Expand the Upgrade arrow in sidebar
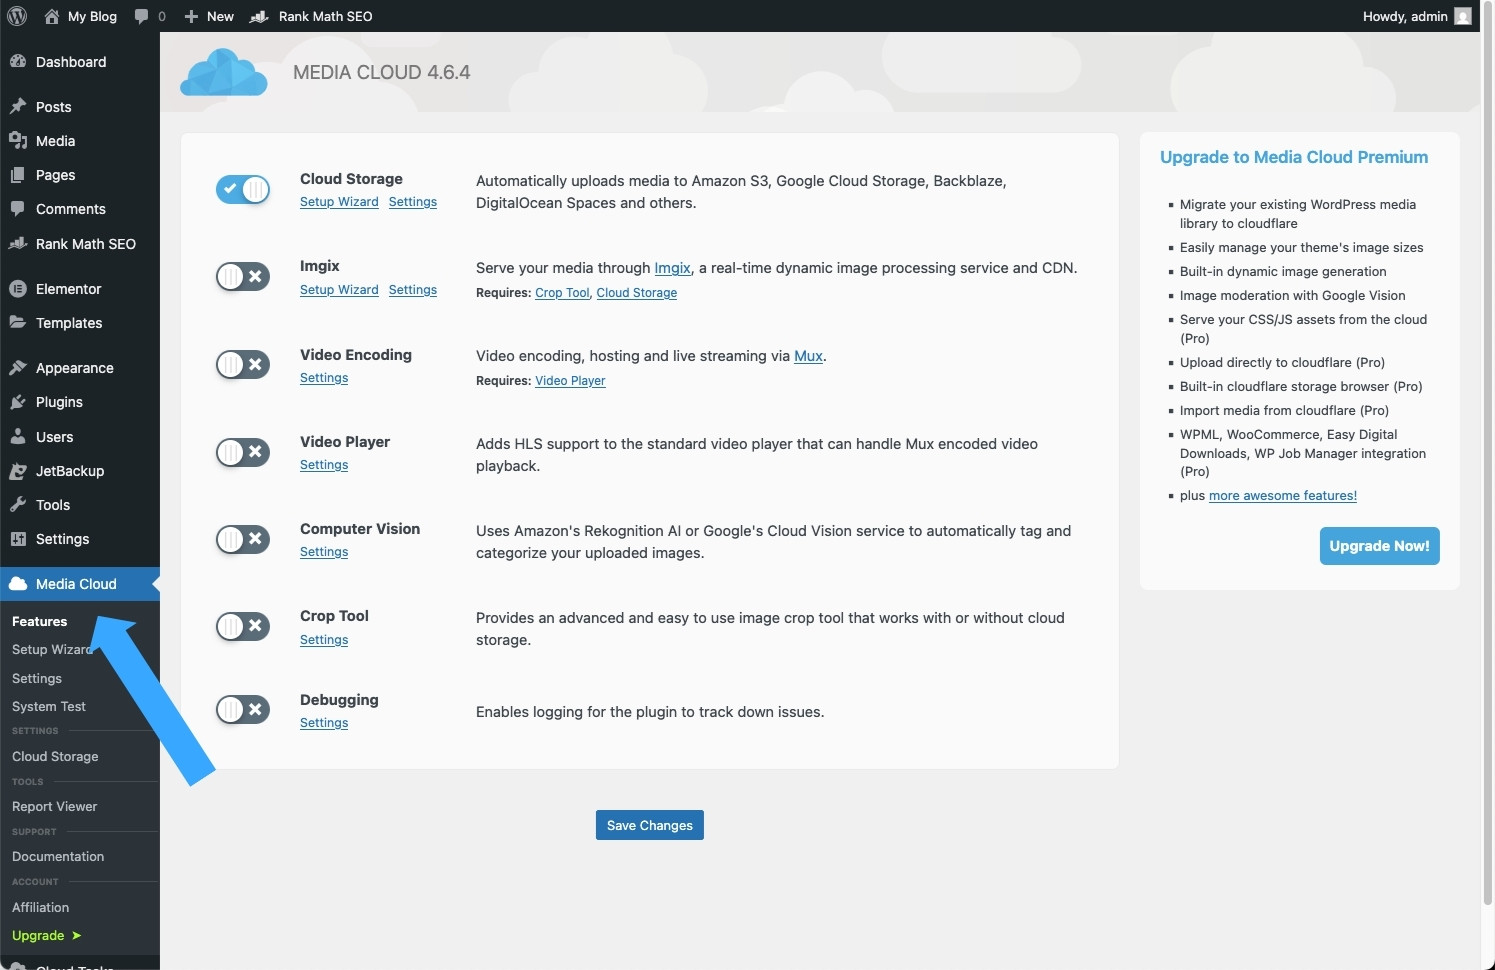The image size is (1495, 970). click(76, 936)
